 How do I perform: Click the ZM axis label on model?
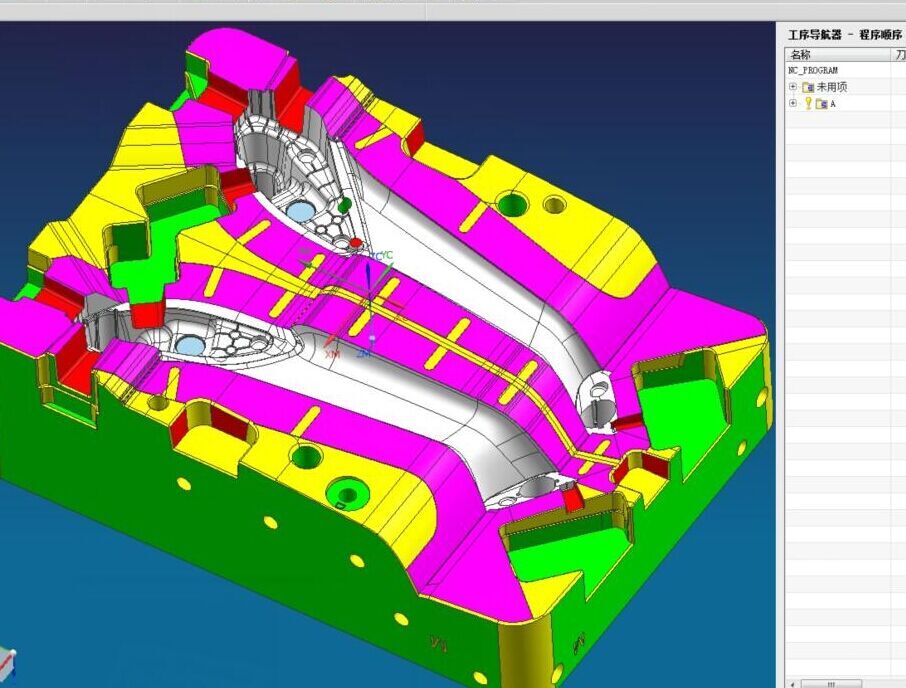pos(365,354)
